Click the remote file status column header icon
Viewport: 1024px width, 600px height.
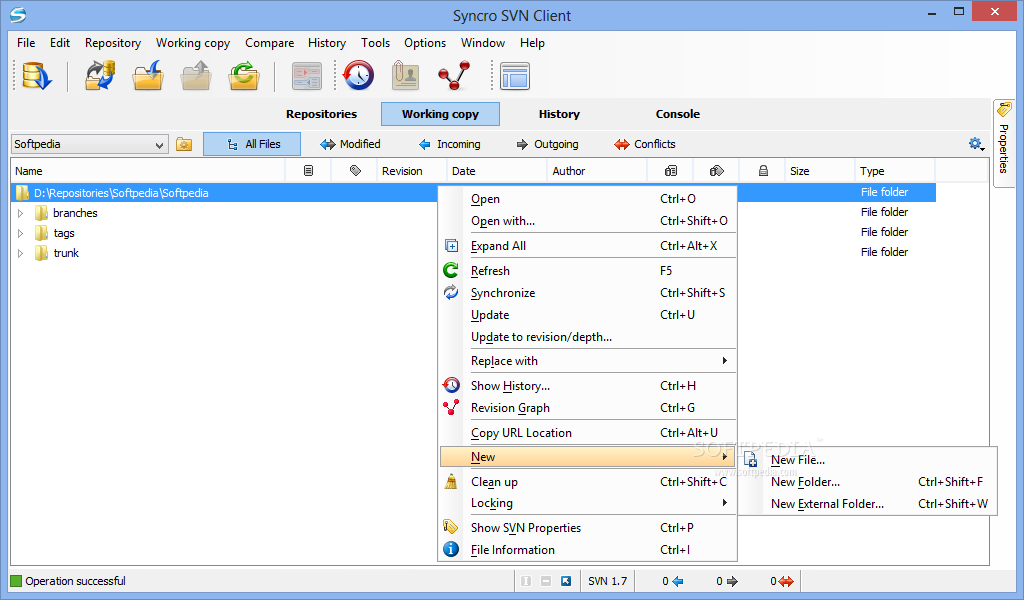671,170
